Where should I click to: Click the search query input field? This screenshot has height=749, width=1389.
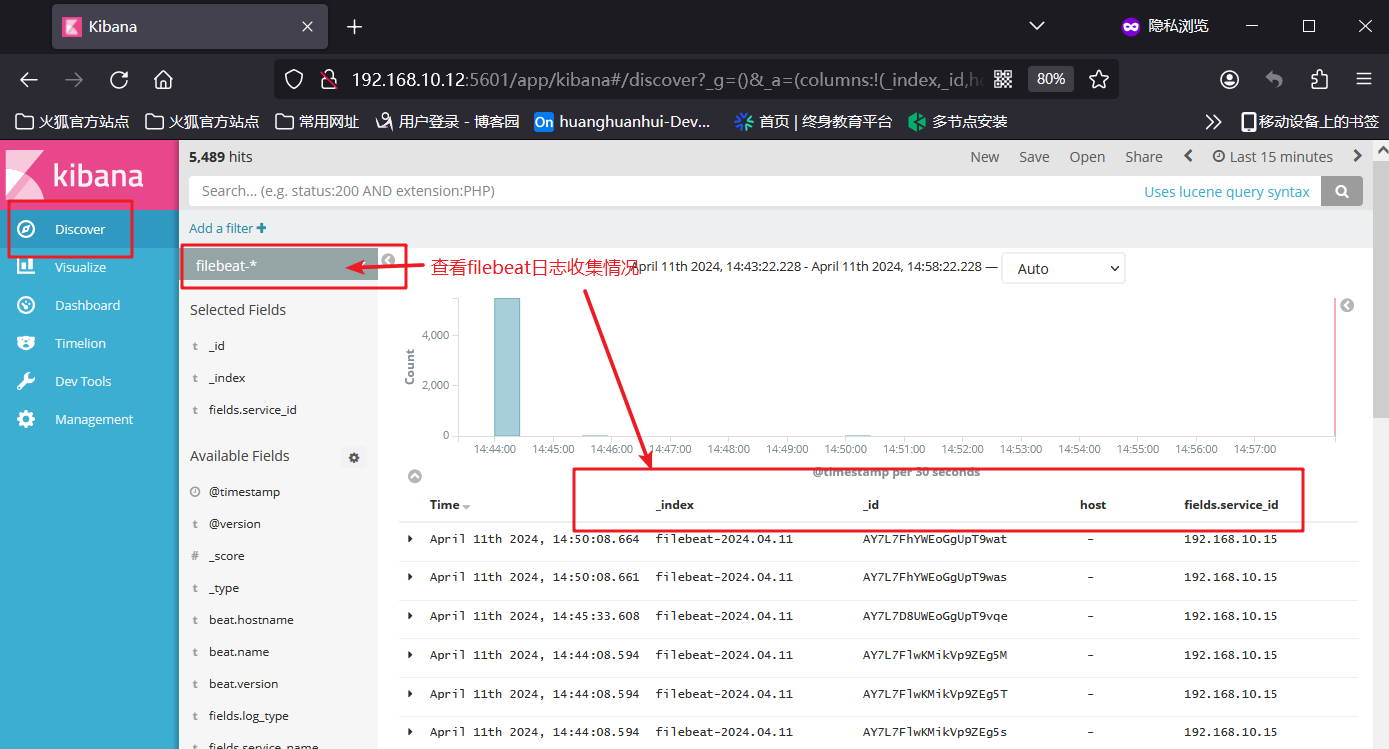755,191
